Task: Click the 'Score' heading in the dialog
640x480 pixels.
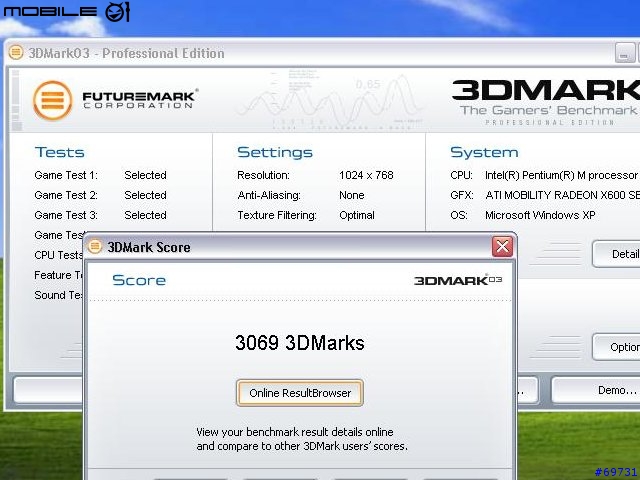Action: [139, 280]
